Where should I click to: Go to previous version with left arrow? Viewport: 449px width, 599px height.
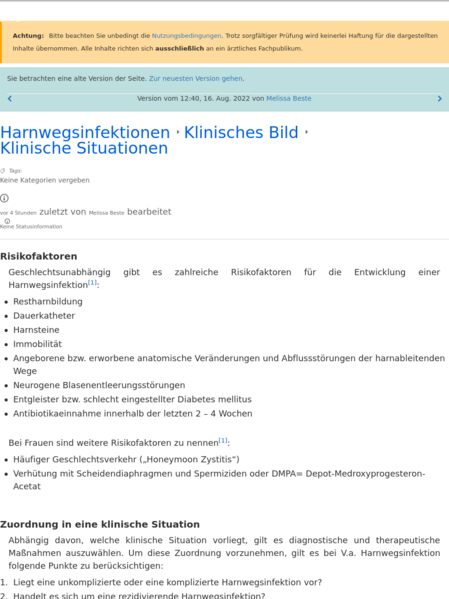(x=10, y=99)
